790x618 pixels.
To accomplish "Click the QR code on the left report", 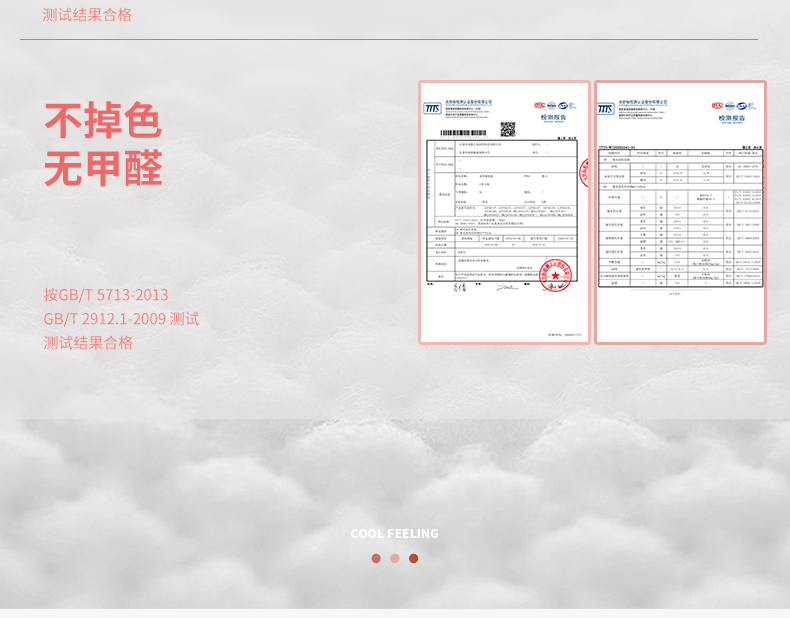I will click(508, 129).
